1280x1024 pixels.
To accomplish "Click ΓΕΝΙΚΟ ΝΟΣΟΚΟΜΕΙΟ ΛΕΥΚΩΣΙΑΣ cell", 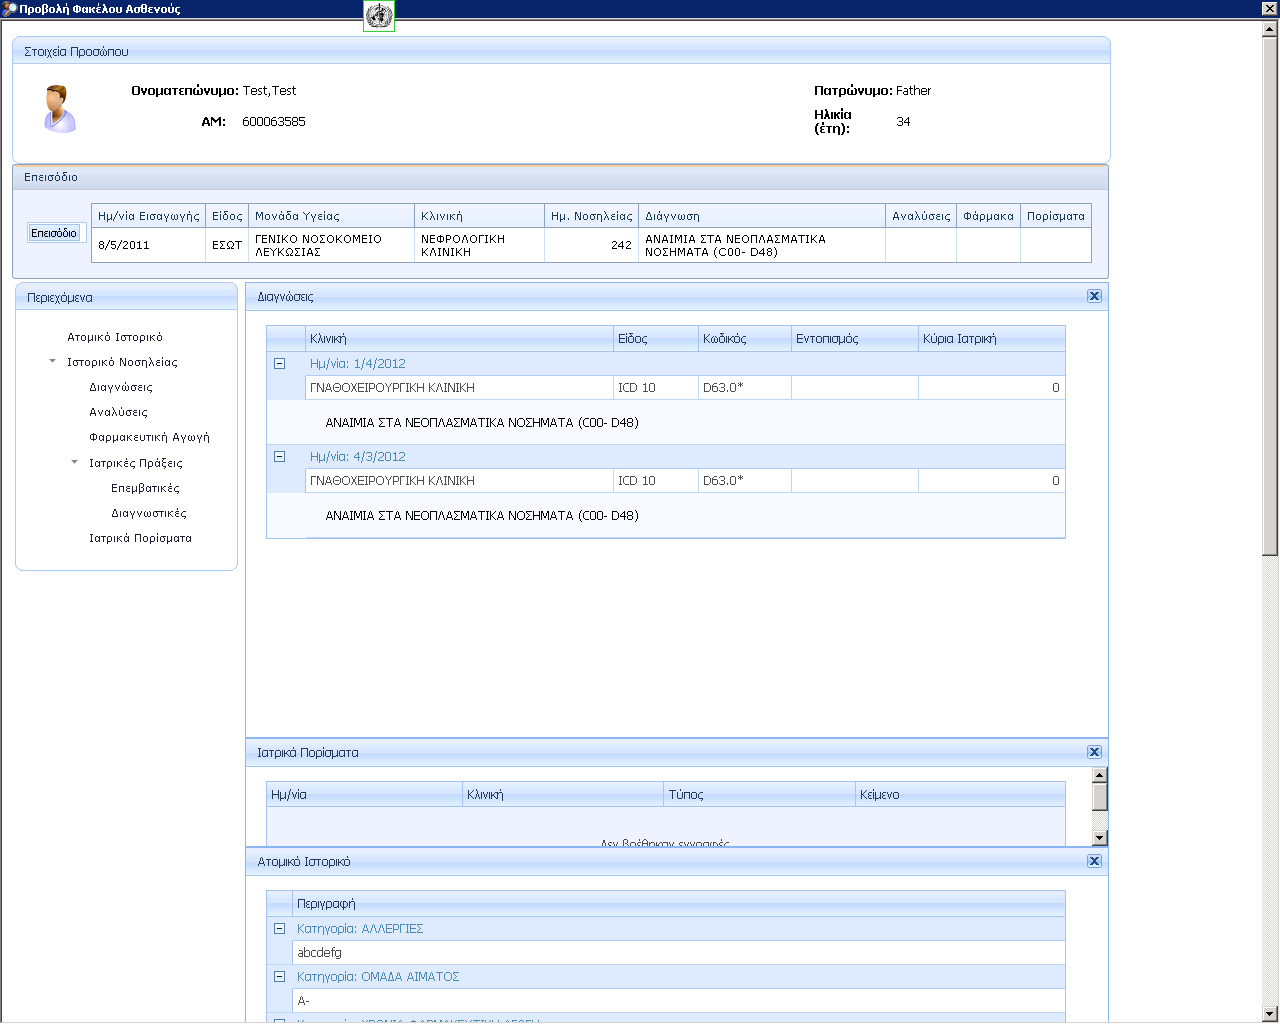I will pos(331,245).
